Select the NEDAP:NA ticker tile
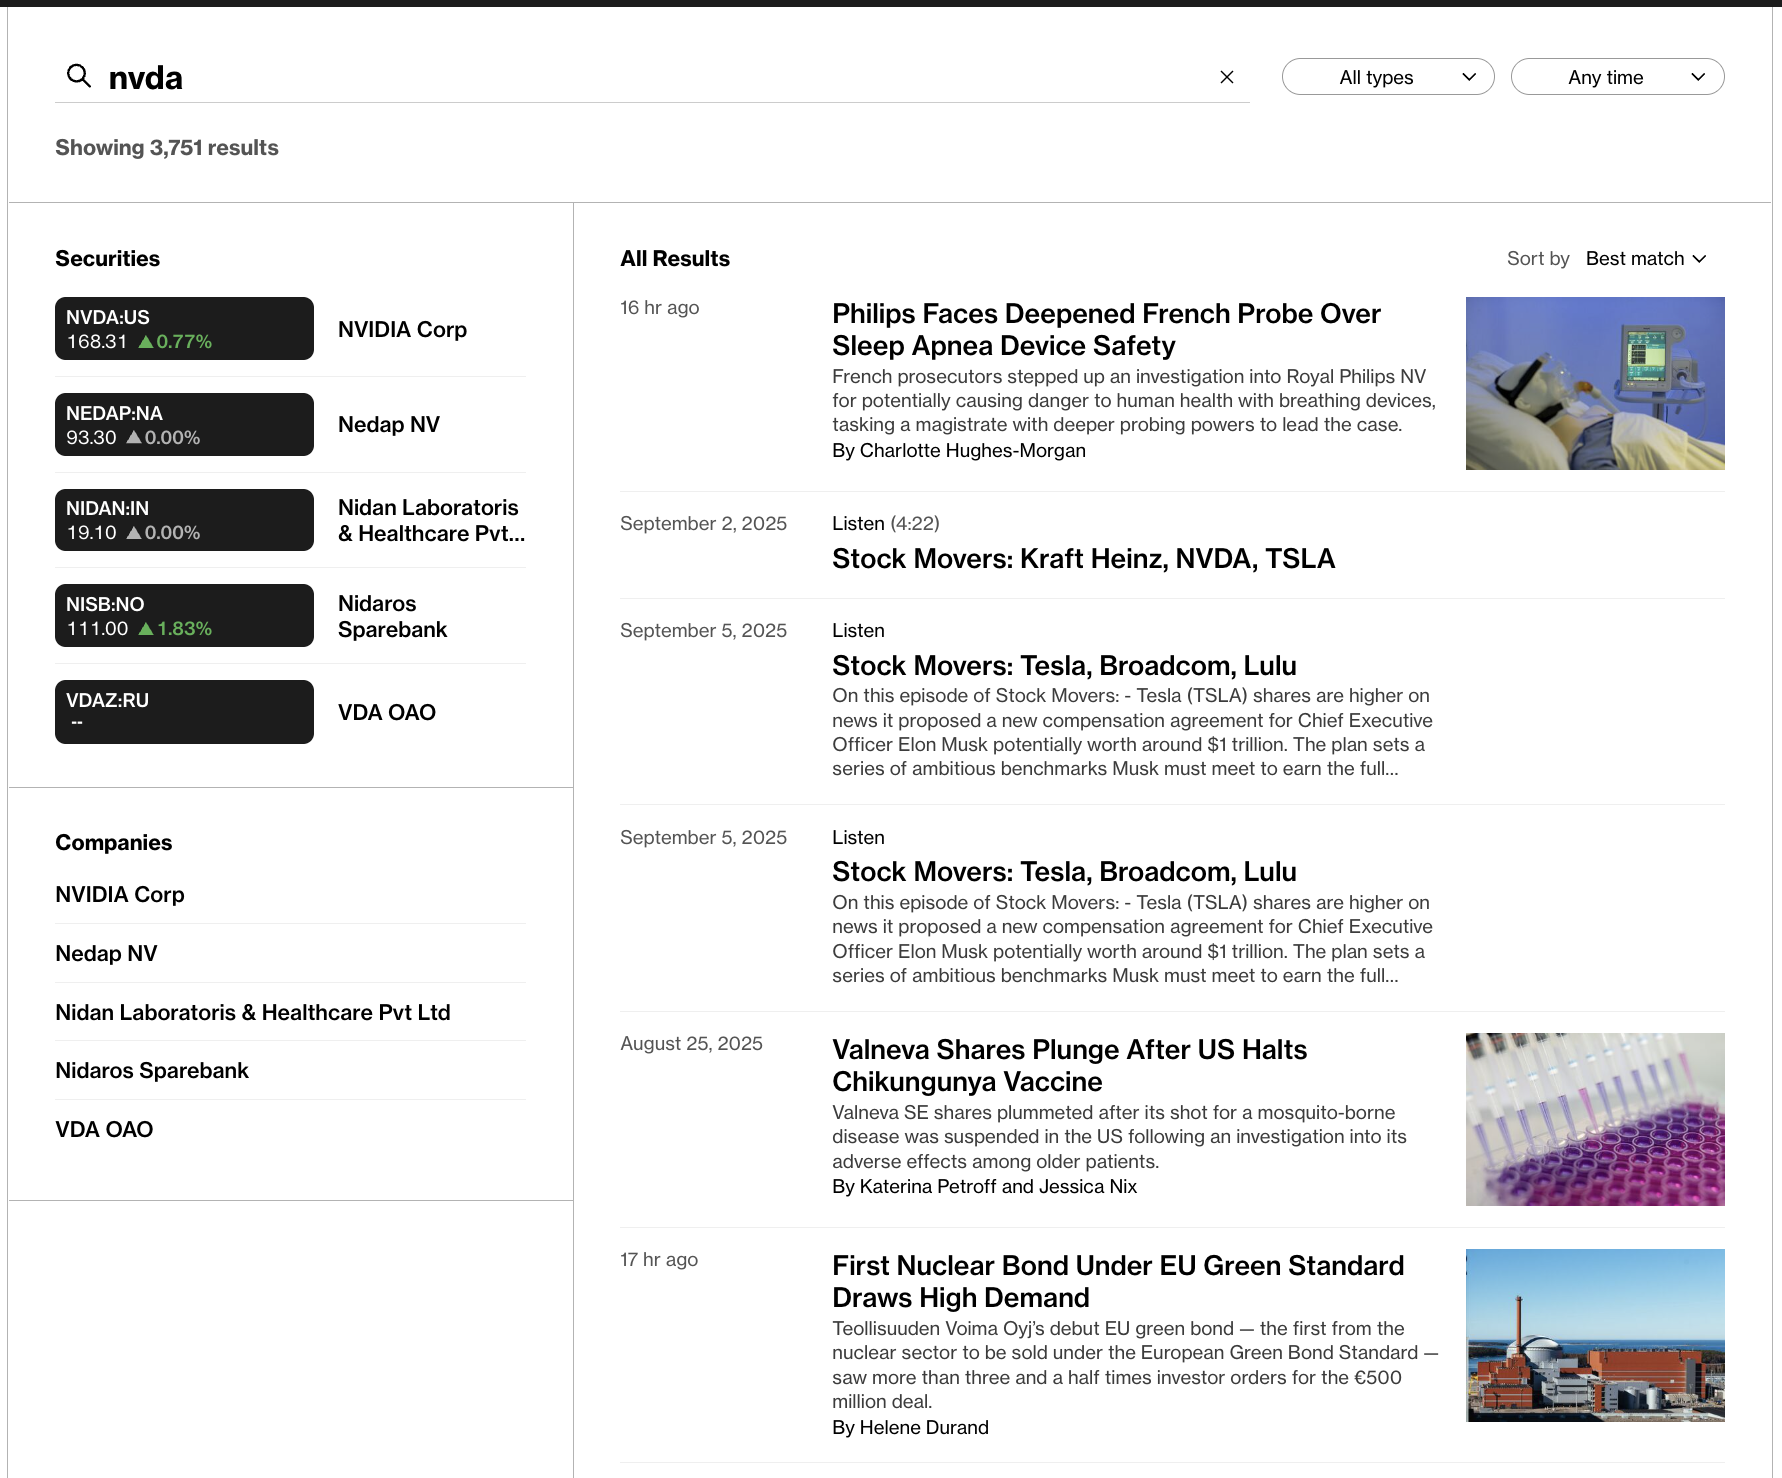This screenshot has width=1782, height=1478. (184, 425)
